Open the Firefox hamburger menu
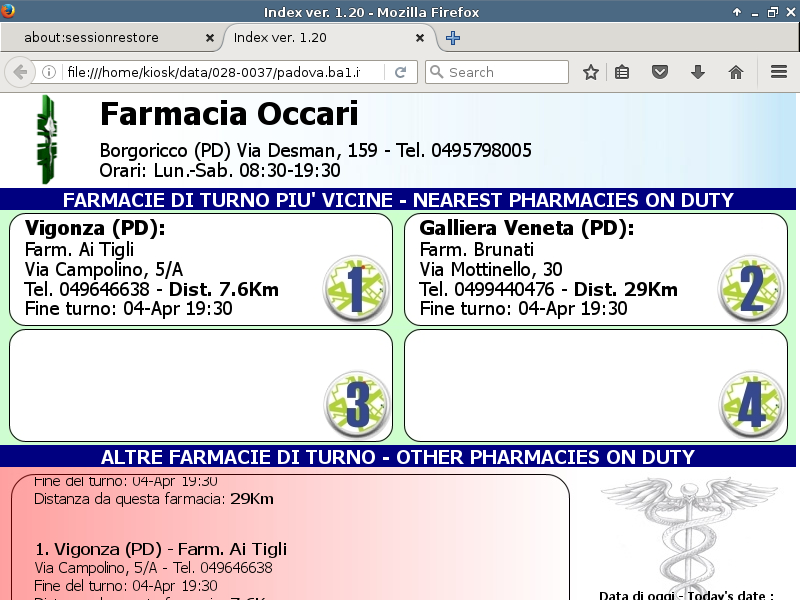 779,72
